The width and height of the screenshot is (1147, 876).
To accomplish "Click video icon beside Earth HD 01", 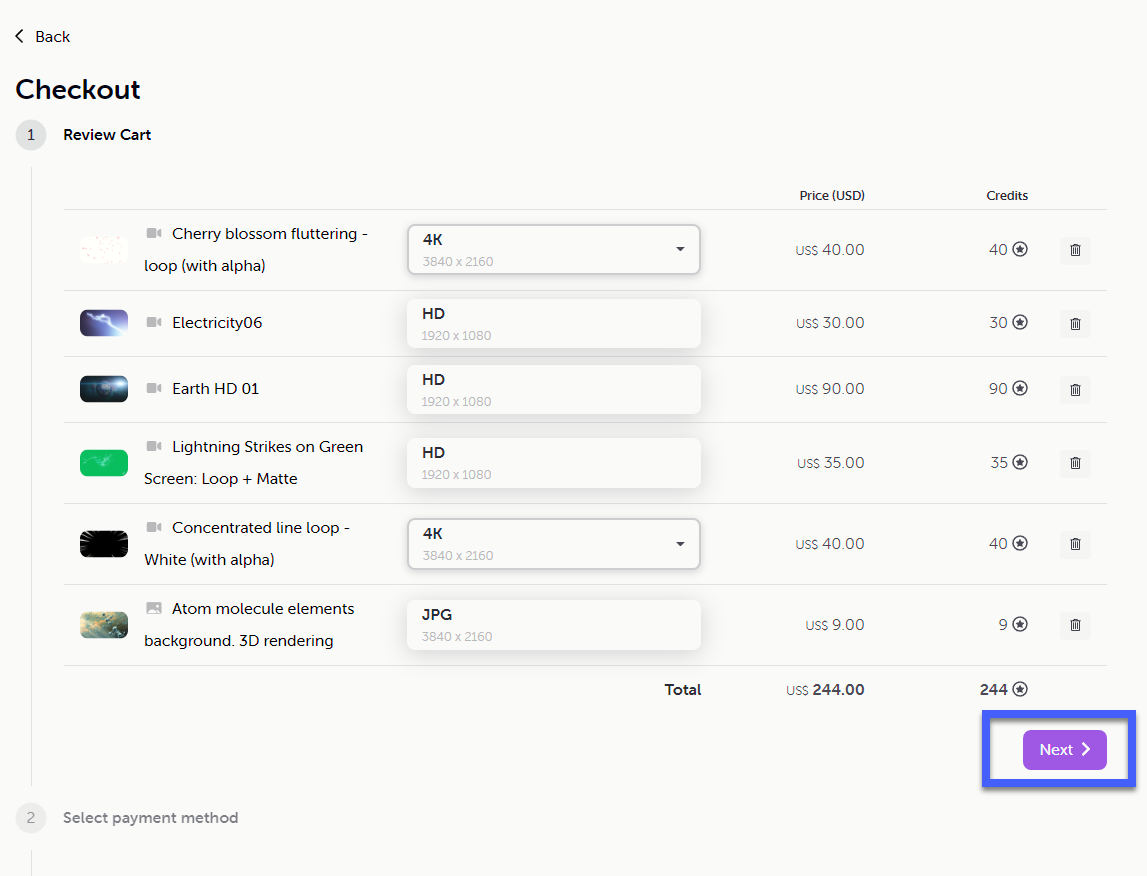I will point(154,388).
